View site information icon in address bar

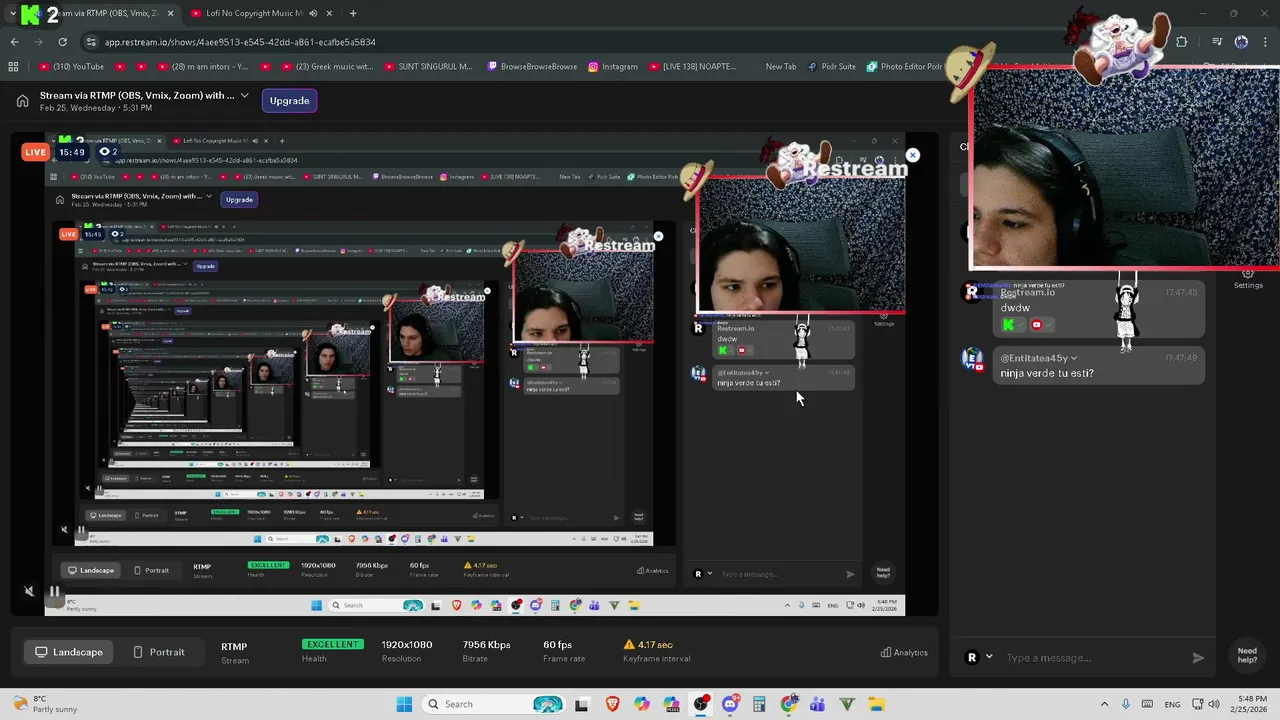(92, 42)
